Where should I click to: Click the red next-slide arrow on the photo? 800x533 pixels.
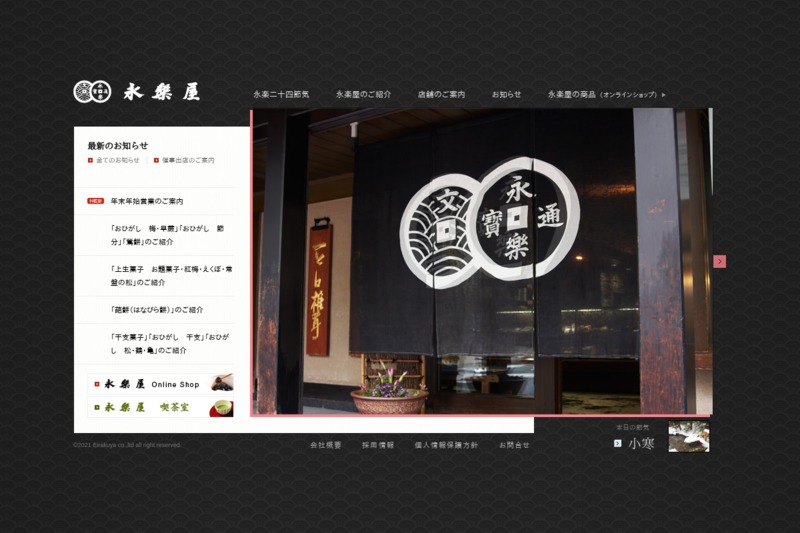click(x=719, y=261)
